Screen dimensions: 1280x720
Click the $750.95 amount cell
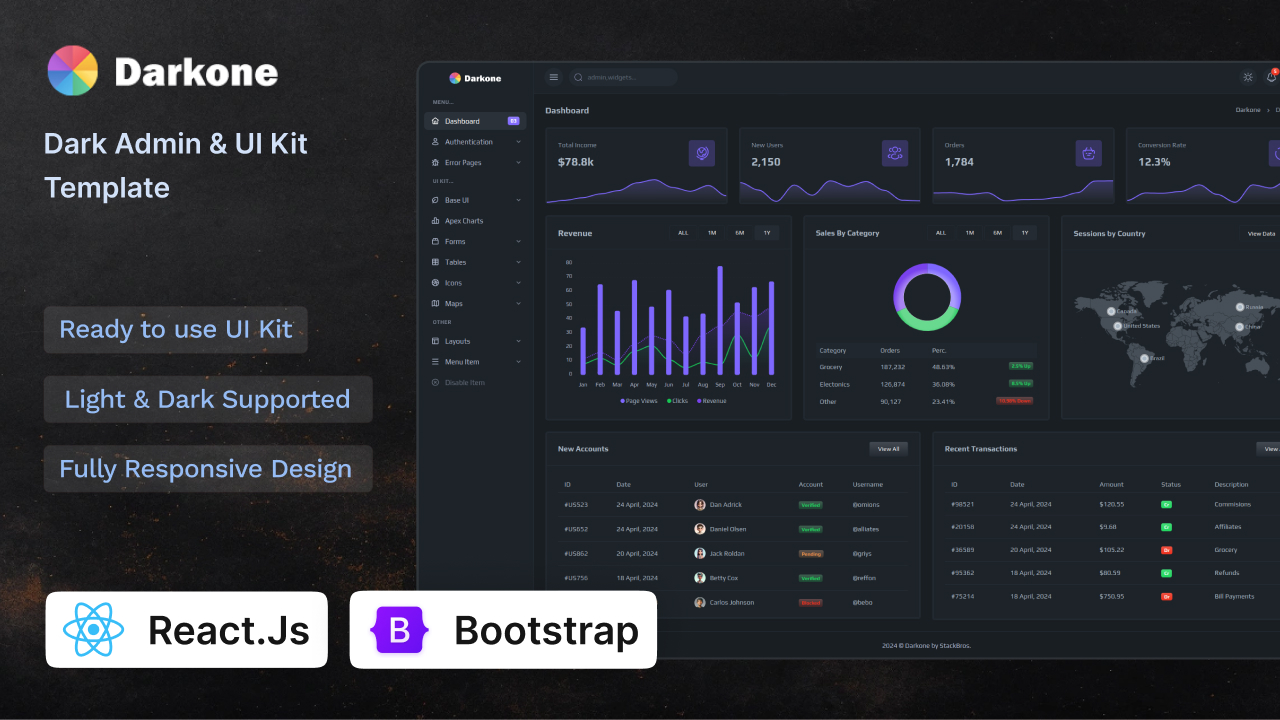pos(1112,596)
